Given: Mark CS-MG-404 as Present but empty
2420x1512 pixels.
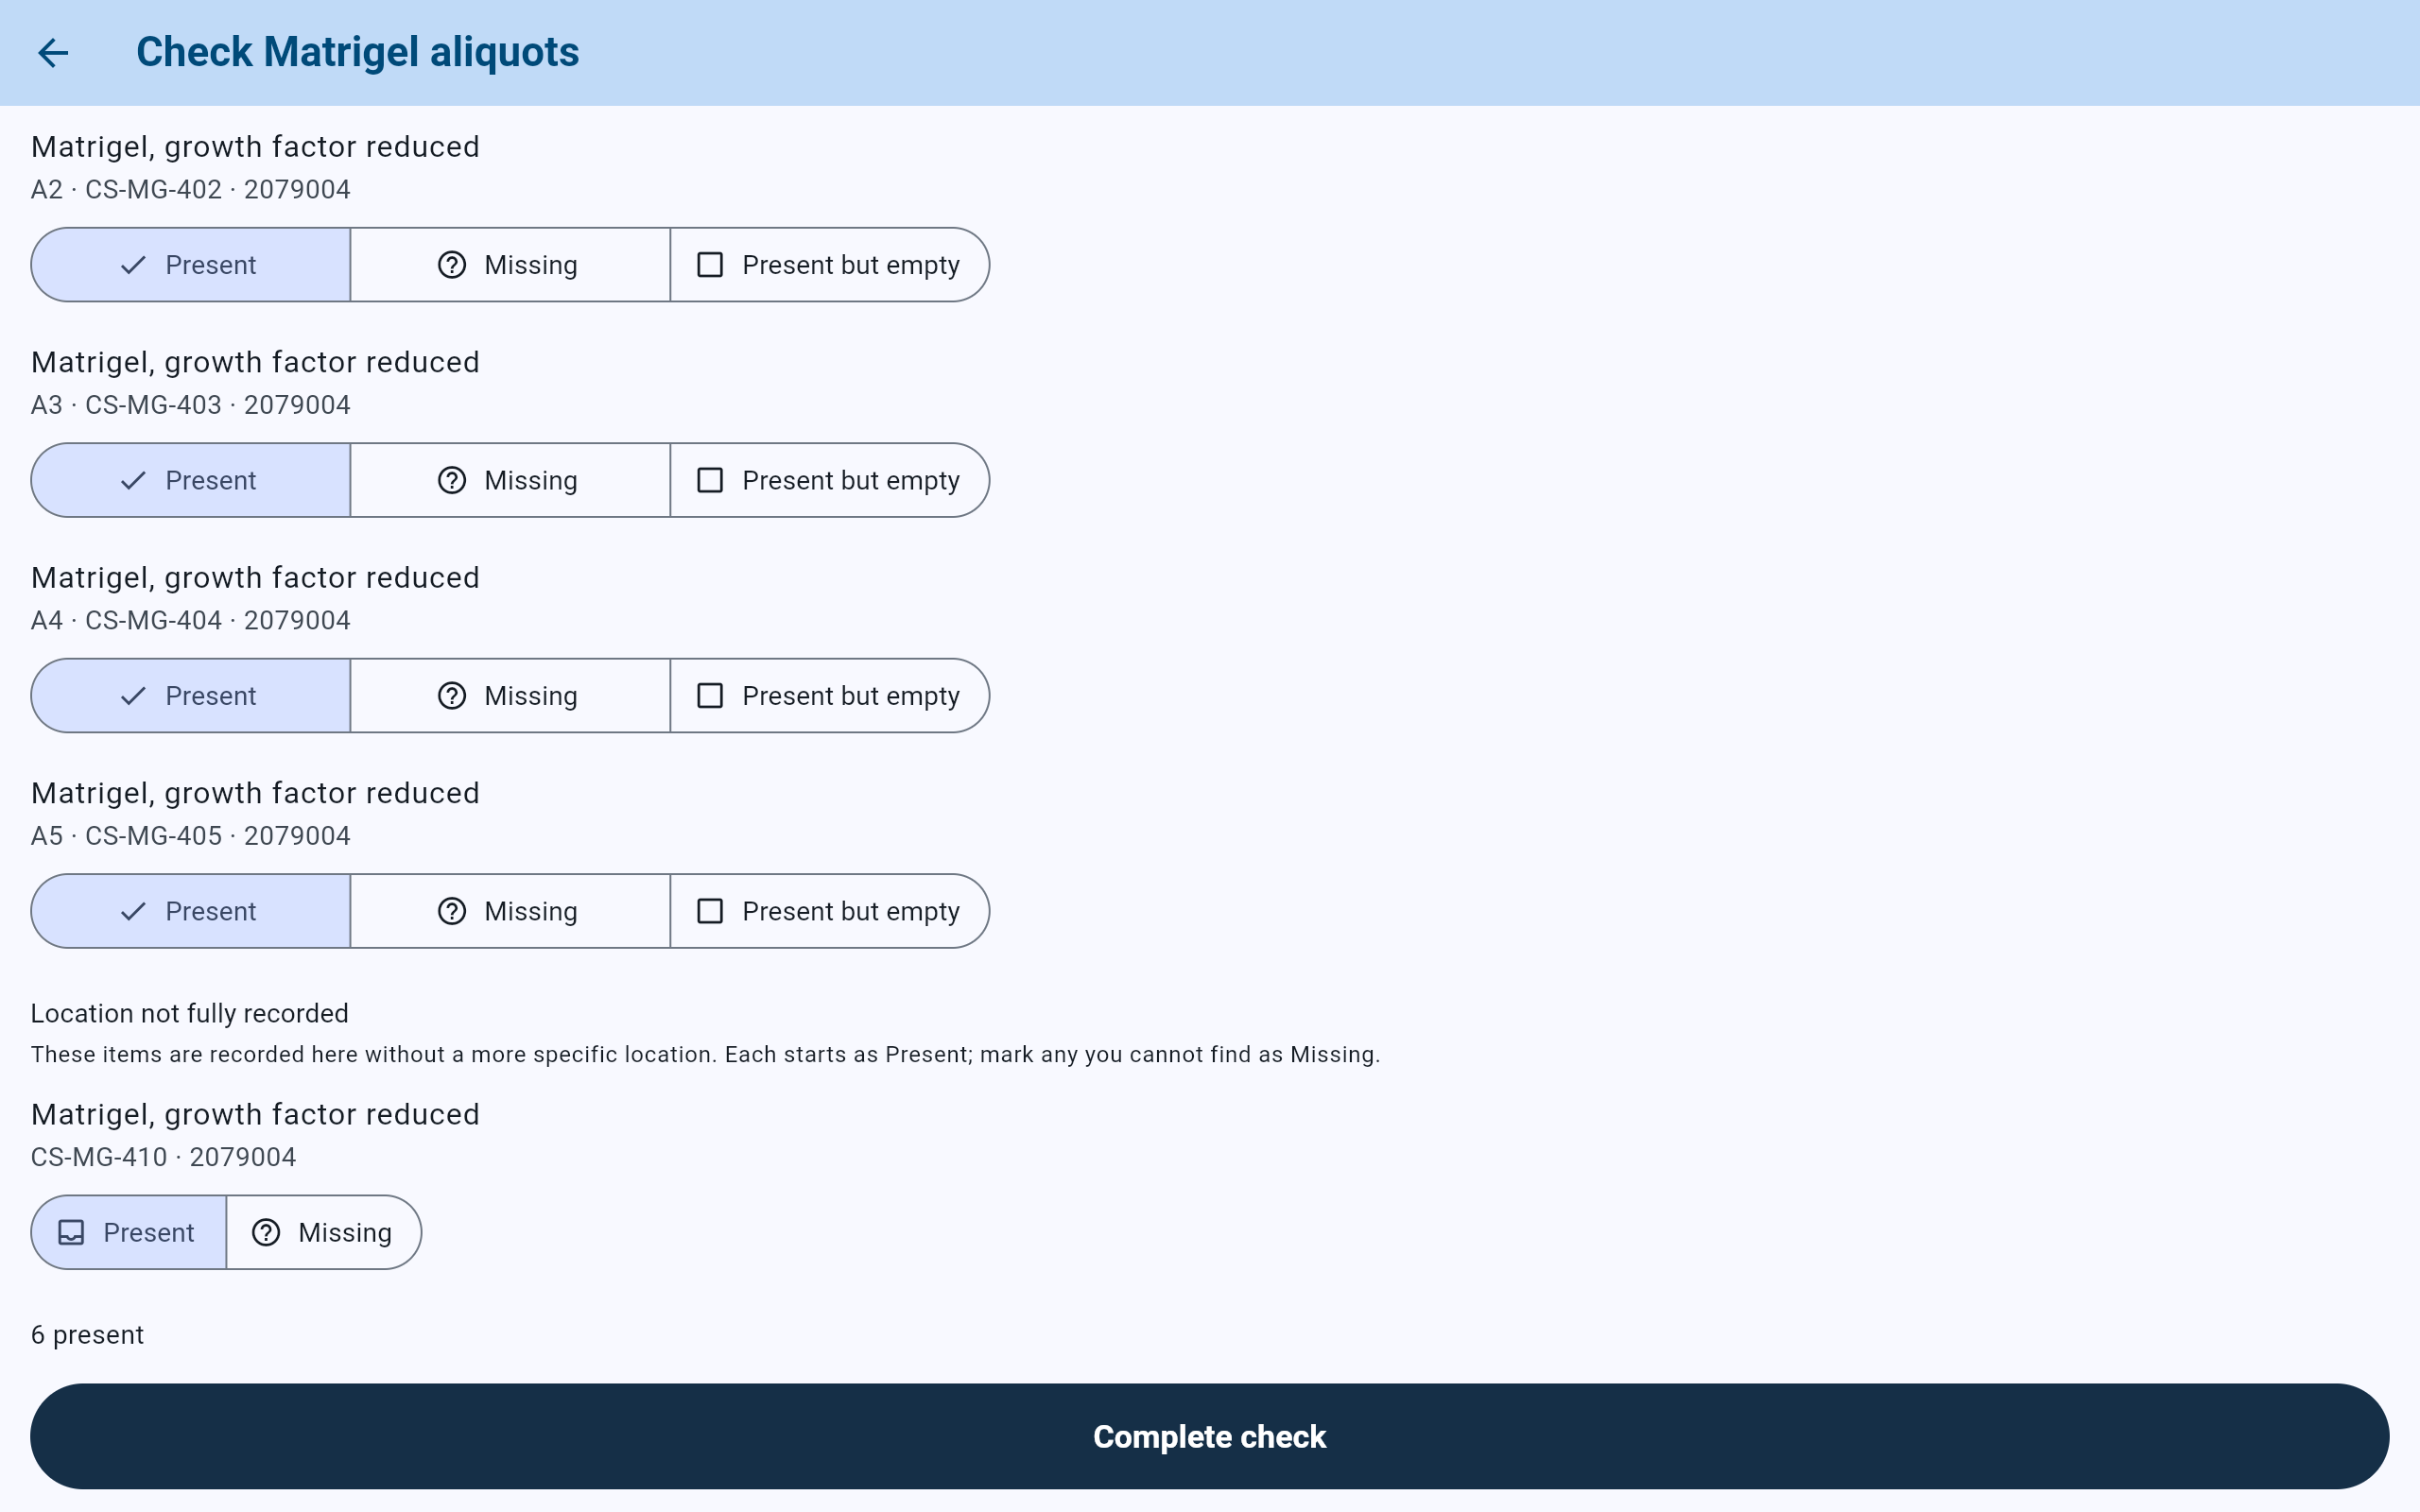Looking at the screenshot, I should point(830,696).
